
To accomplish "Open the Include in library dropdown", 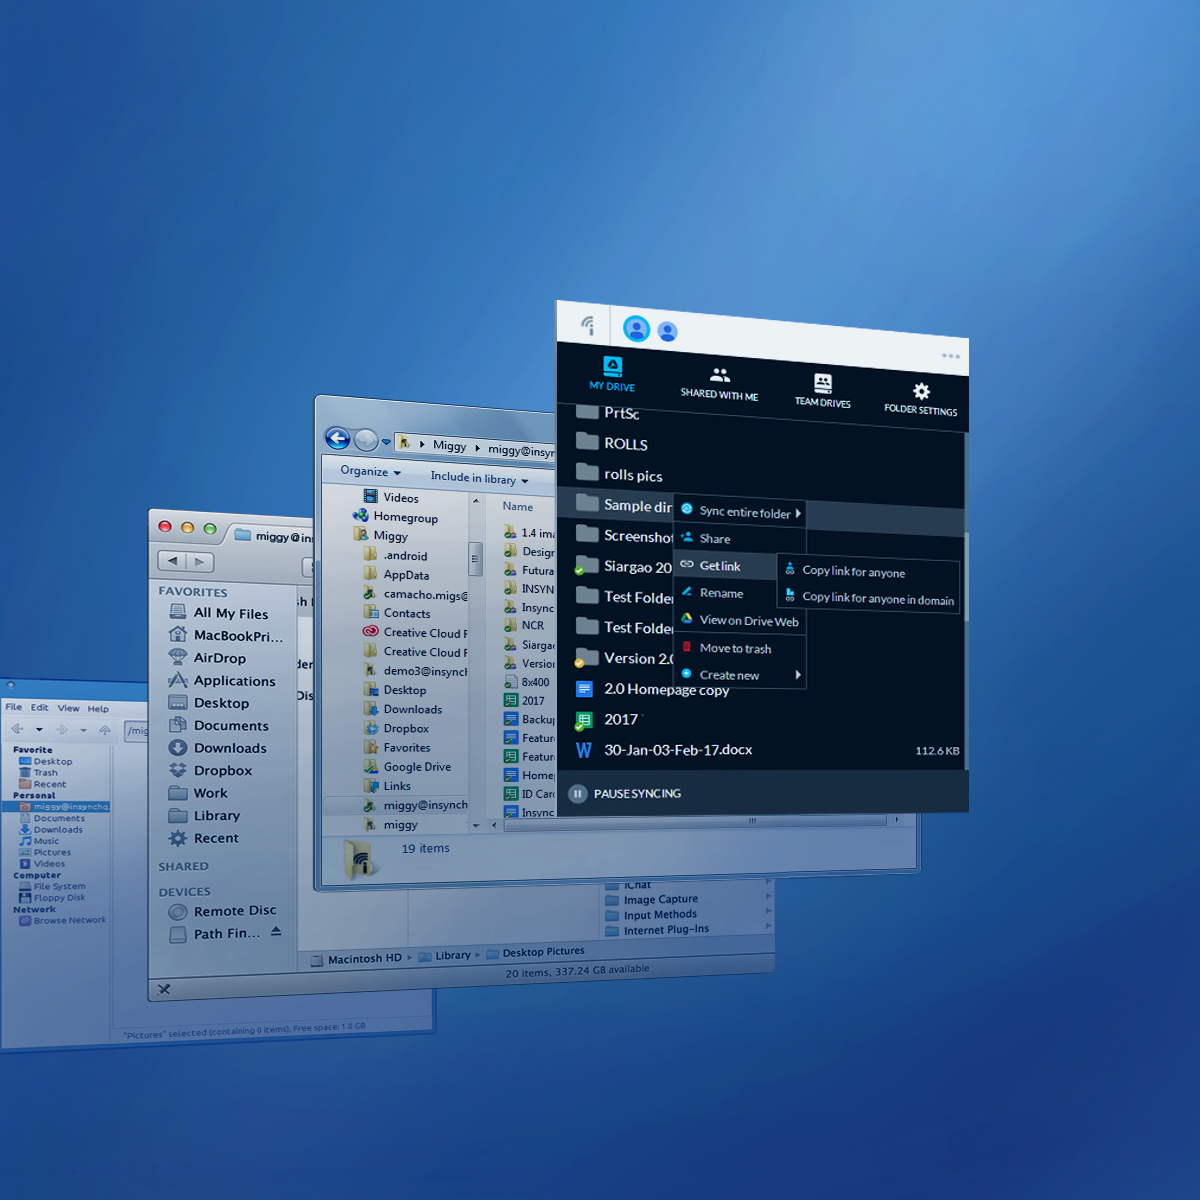I will click(479, 478).
